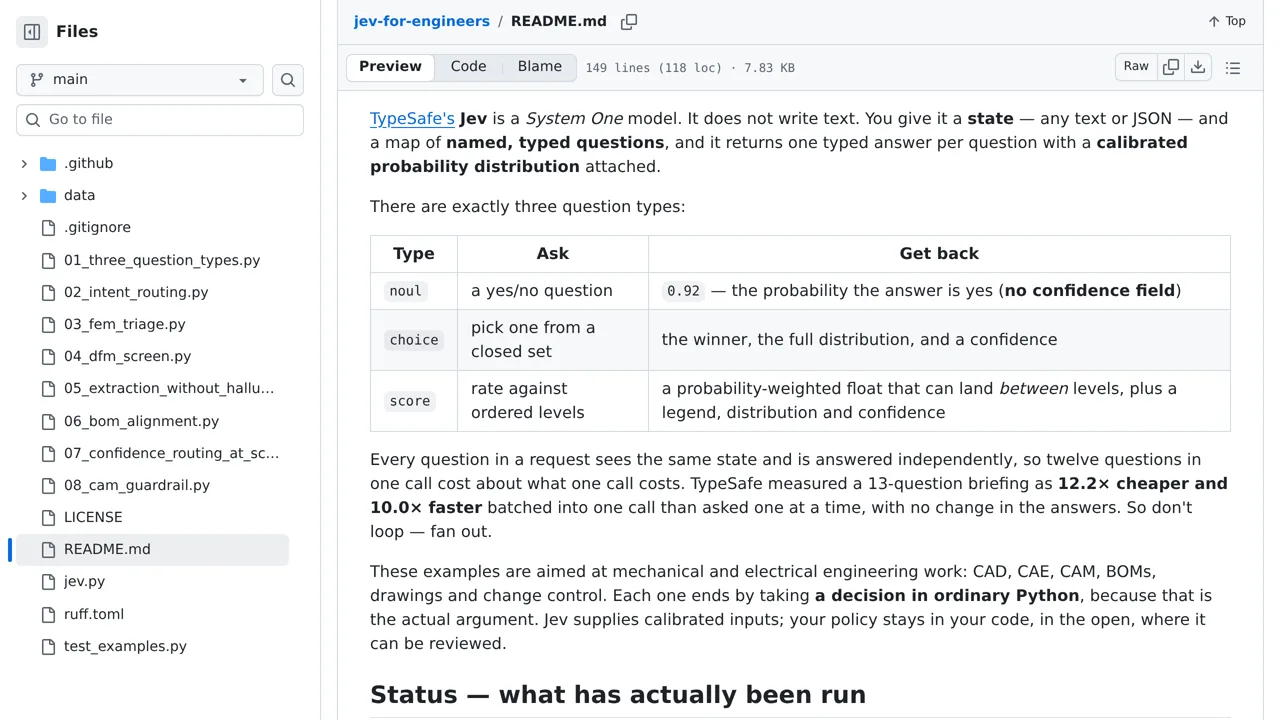Switch to the Code tab
The width and height of the screenshot is (1280, 720).
coord(468,67)
